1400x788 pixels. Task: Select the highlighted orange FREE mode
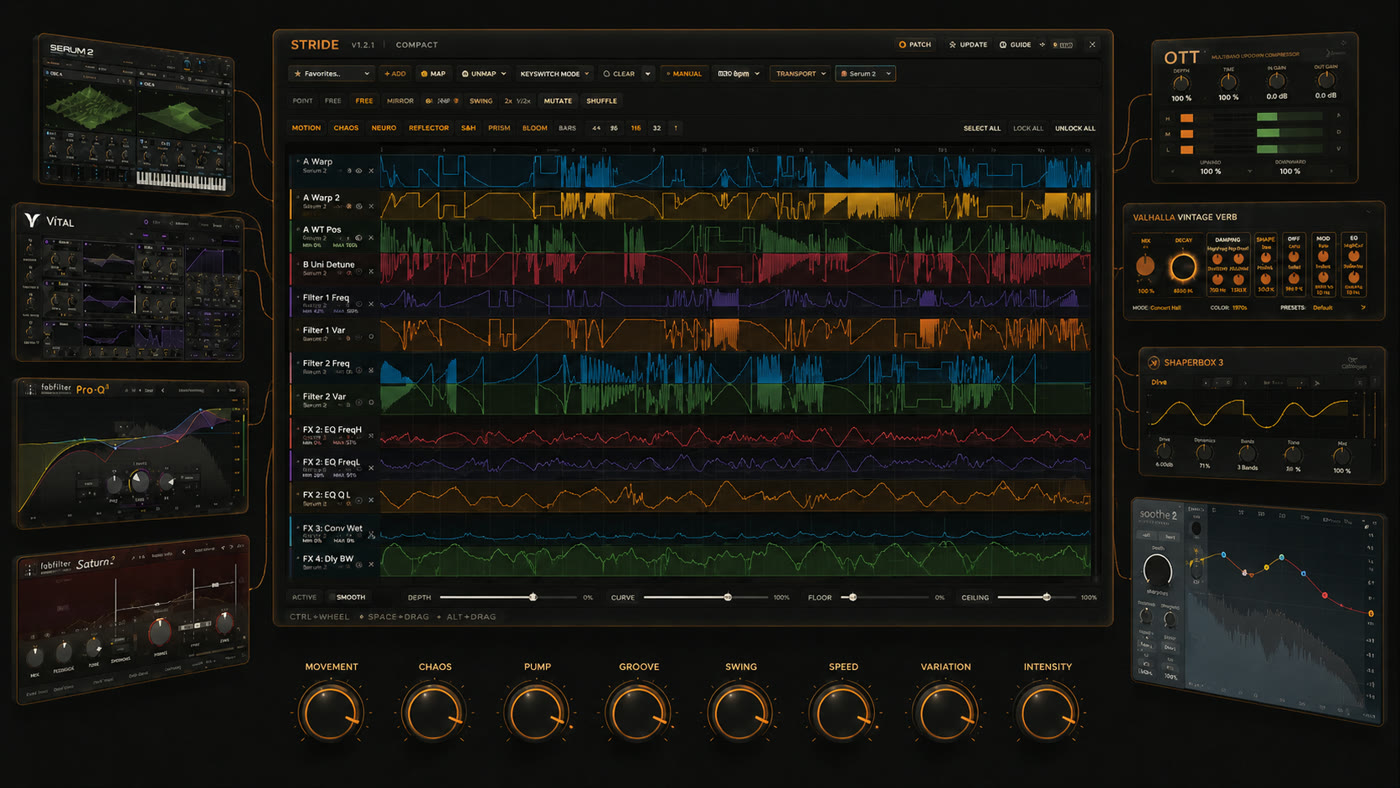pyautogui.click(x=364, y=101)
